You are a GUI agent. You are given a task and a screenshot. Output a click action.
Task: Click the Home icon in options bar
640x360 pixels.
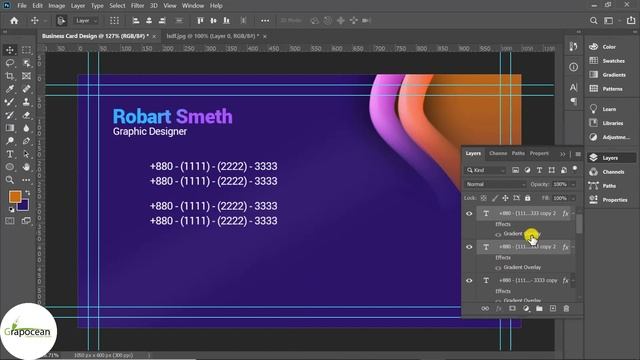pyautogui.click(x=14, y=20)
